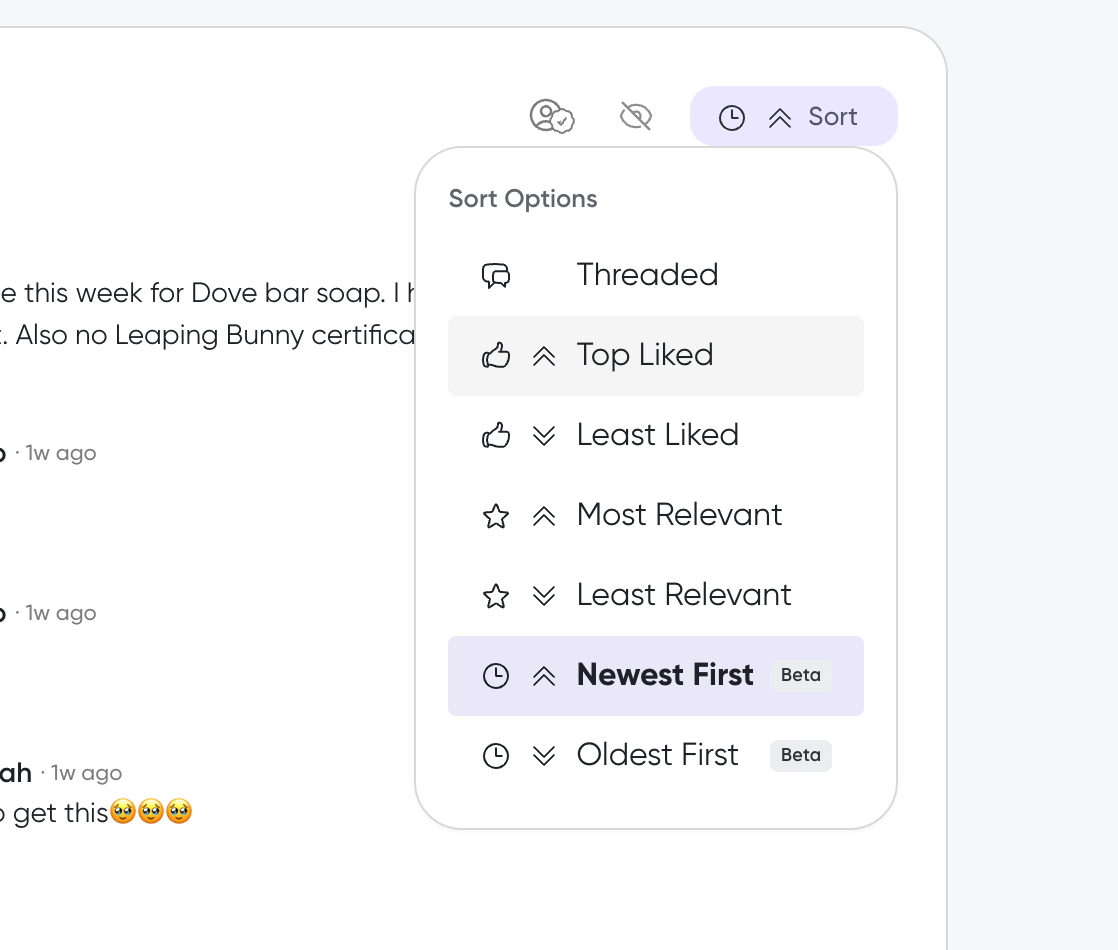Click clock icon beside Oldest First

pos(496,756)
